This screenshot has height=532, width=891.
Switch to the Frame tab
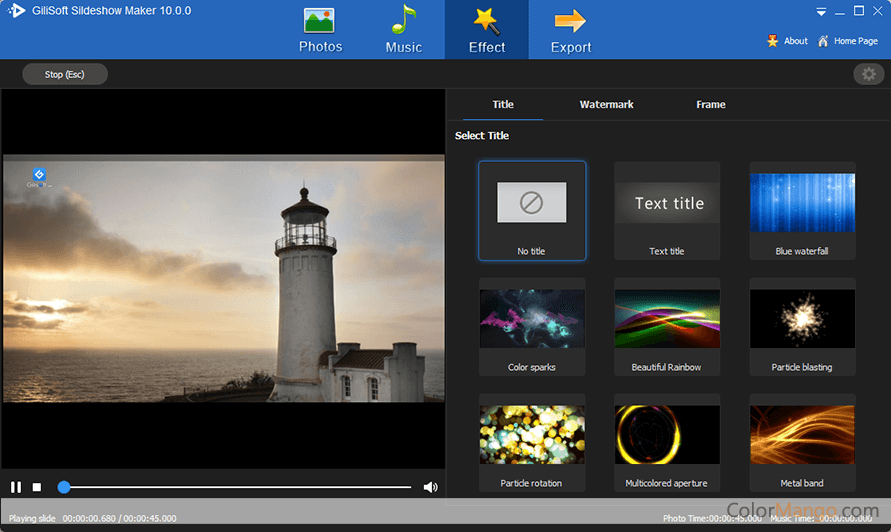coord(710,104)
